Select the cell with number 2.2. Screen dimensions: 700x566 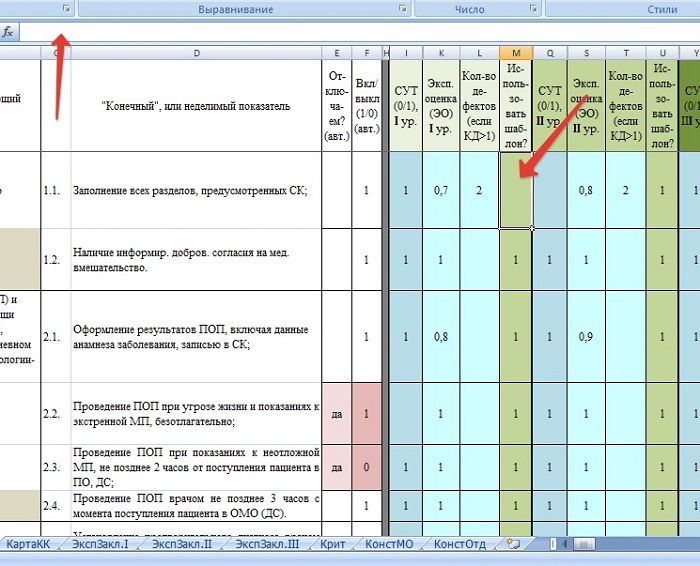pos(56,414)
